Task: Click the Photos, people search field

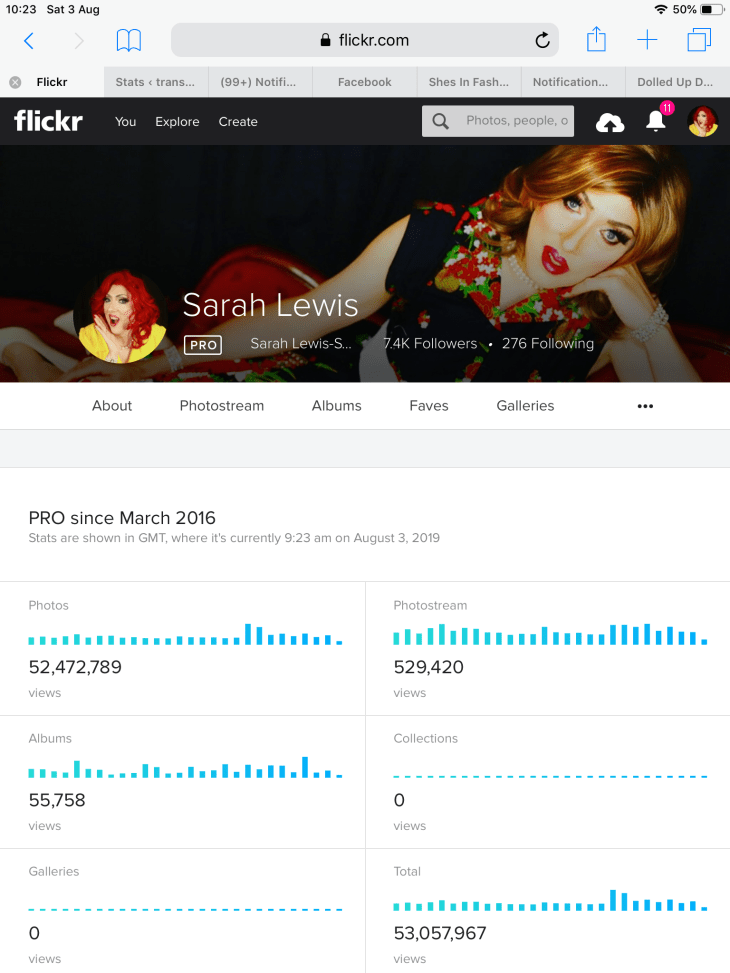Action: pyautogui.click(x=514, y=121)
